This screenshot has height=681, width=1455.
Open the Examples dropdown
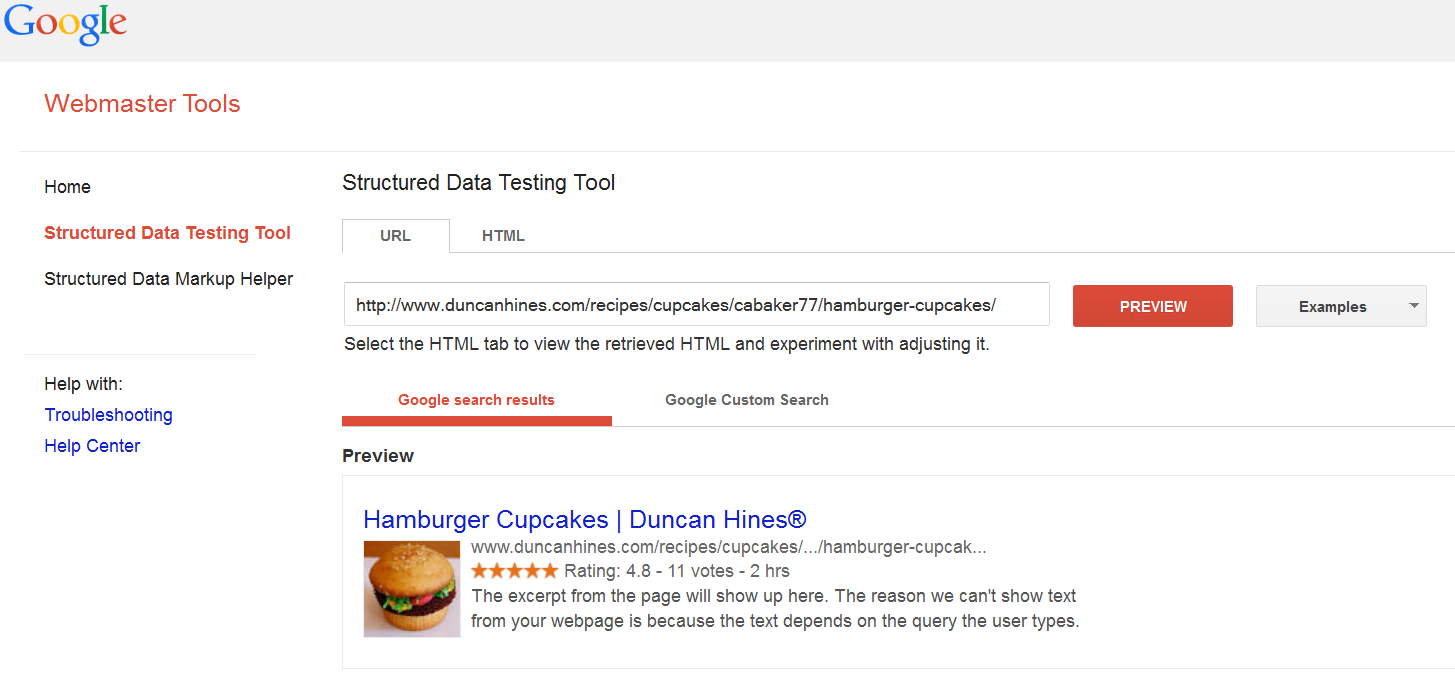(x=1340, y=306)
